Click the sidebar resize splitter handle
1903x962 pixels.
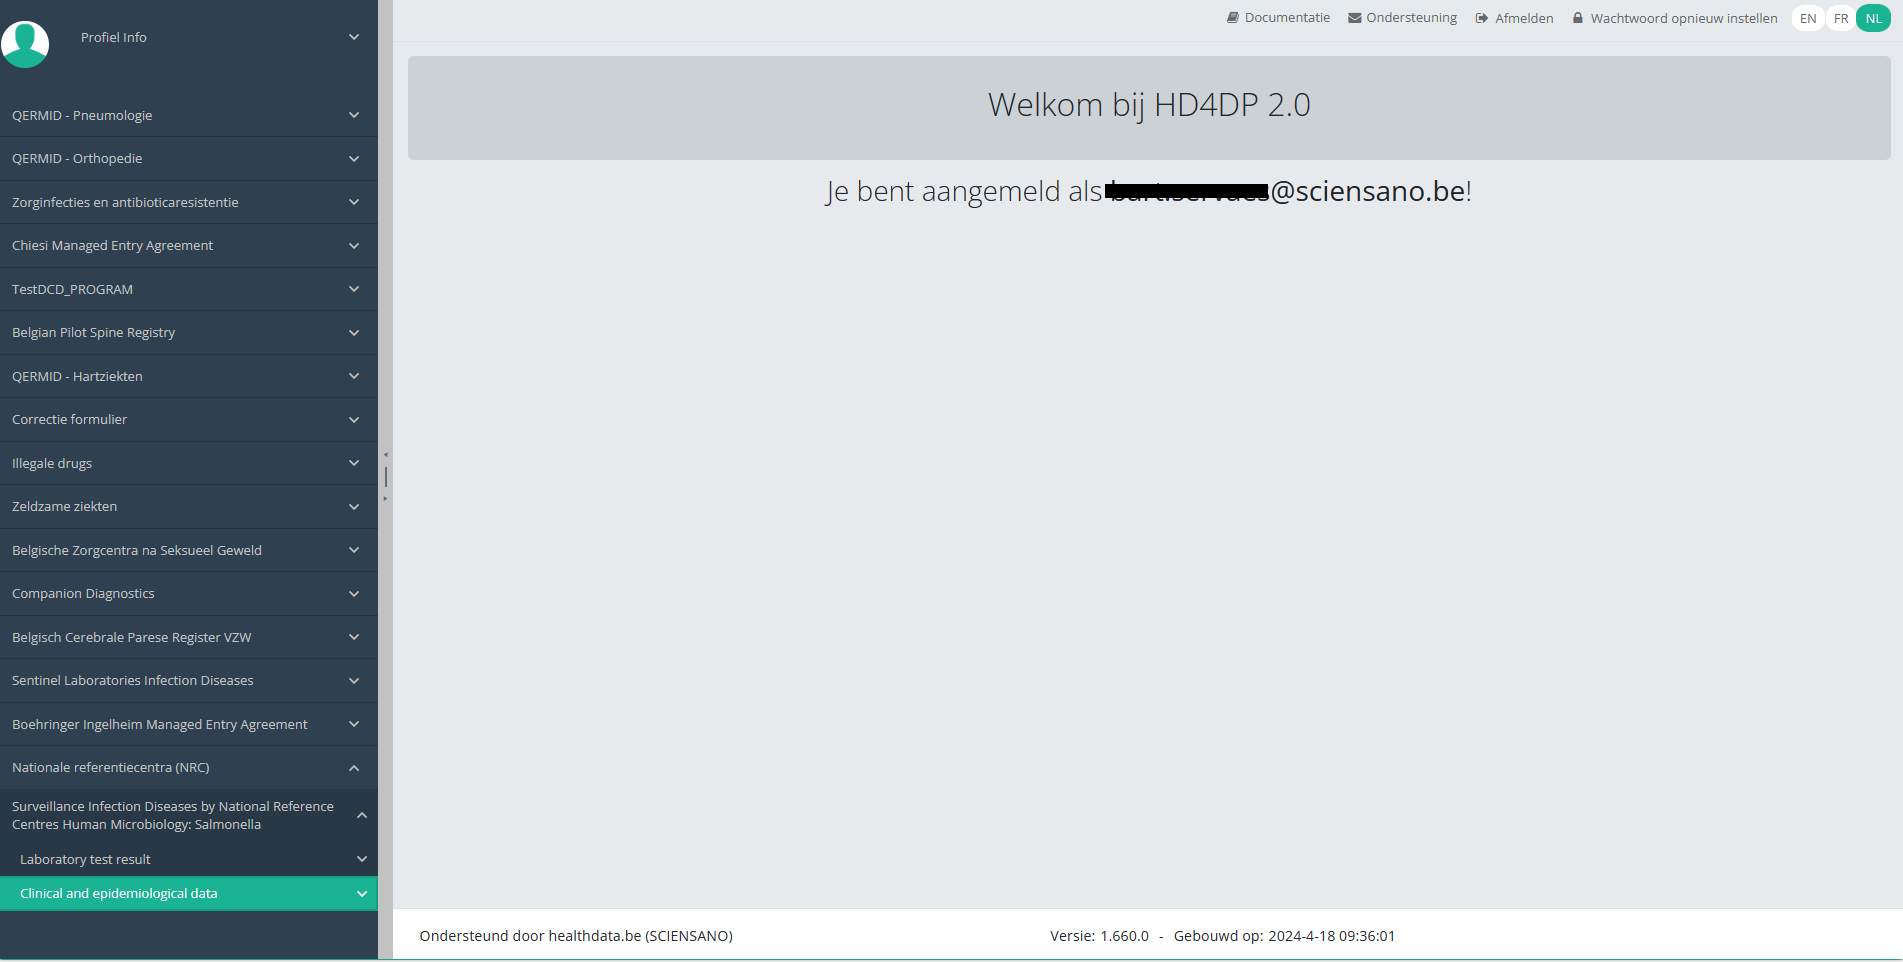click(385, 477)
